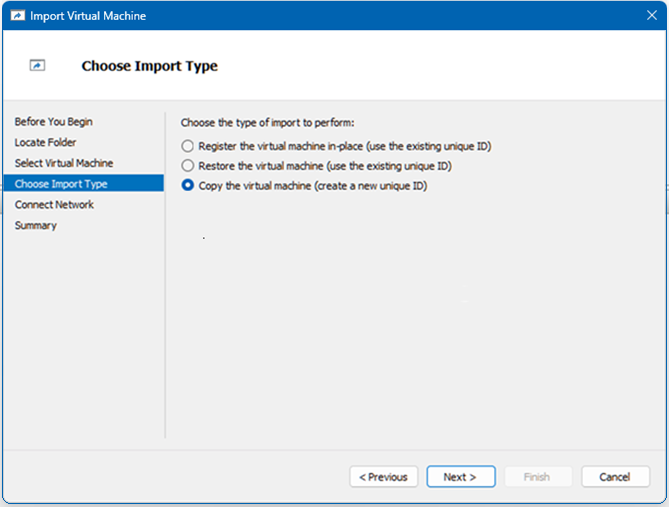The height and width of the screenshot is (507, 669).
Task: Go to the Before You Begin step
Action: pos(53,122)
